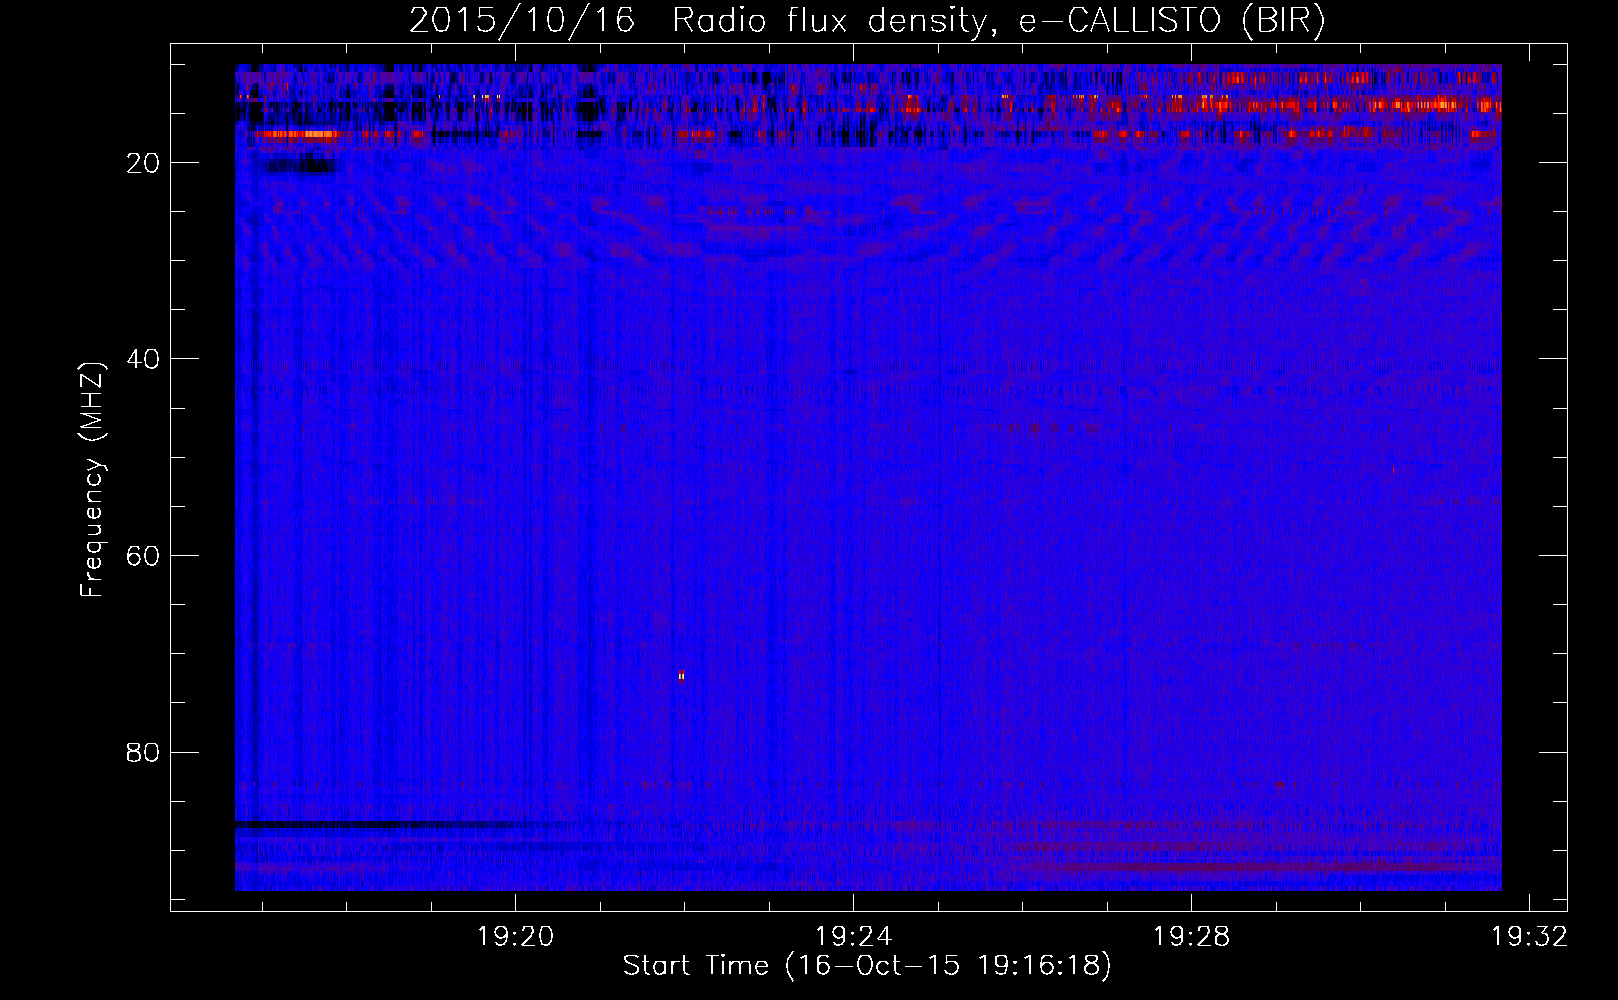The height and width of the screenshot is (1000, 1618).
Task: Click the 40 MHz frequency tick label
Action: tap(143, 359)
